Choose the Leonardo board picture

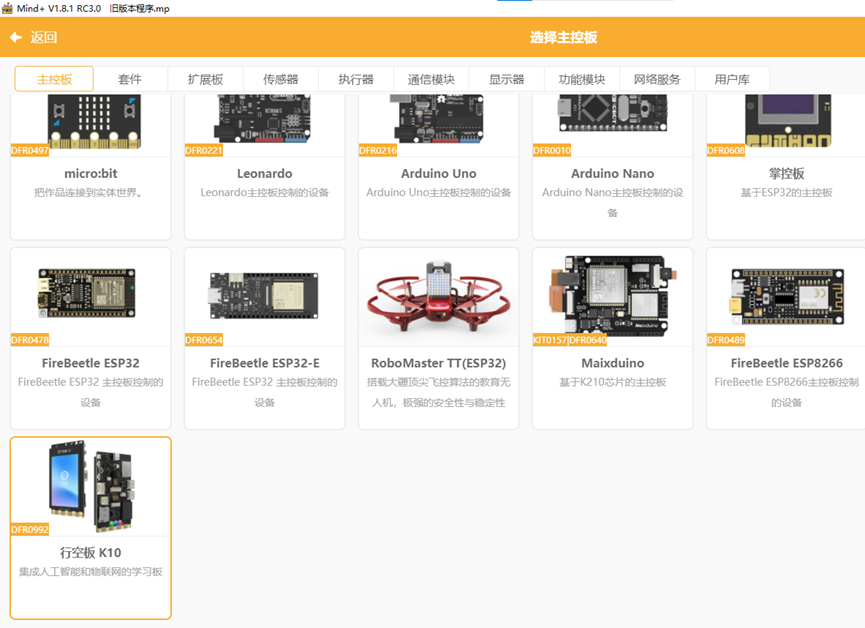[264, 120]
